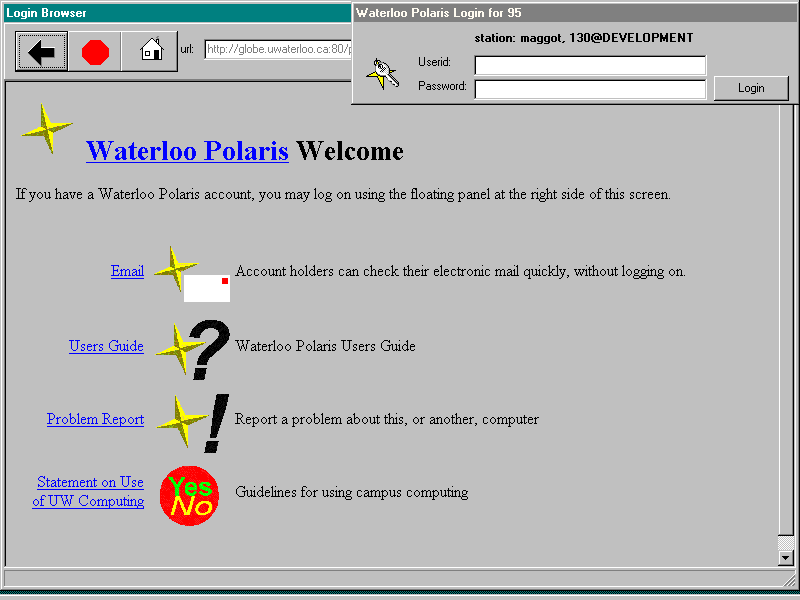
Task: Click the scrollbar down arrow
Action: [x=786, y=558]
